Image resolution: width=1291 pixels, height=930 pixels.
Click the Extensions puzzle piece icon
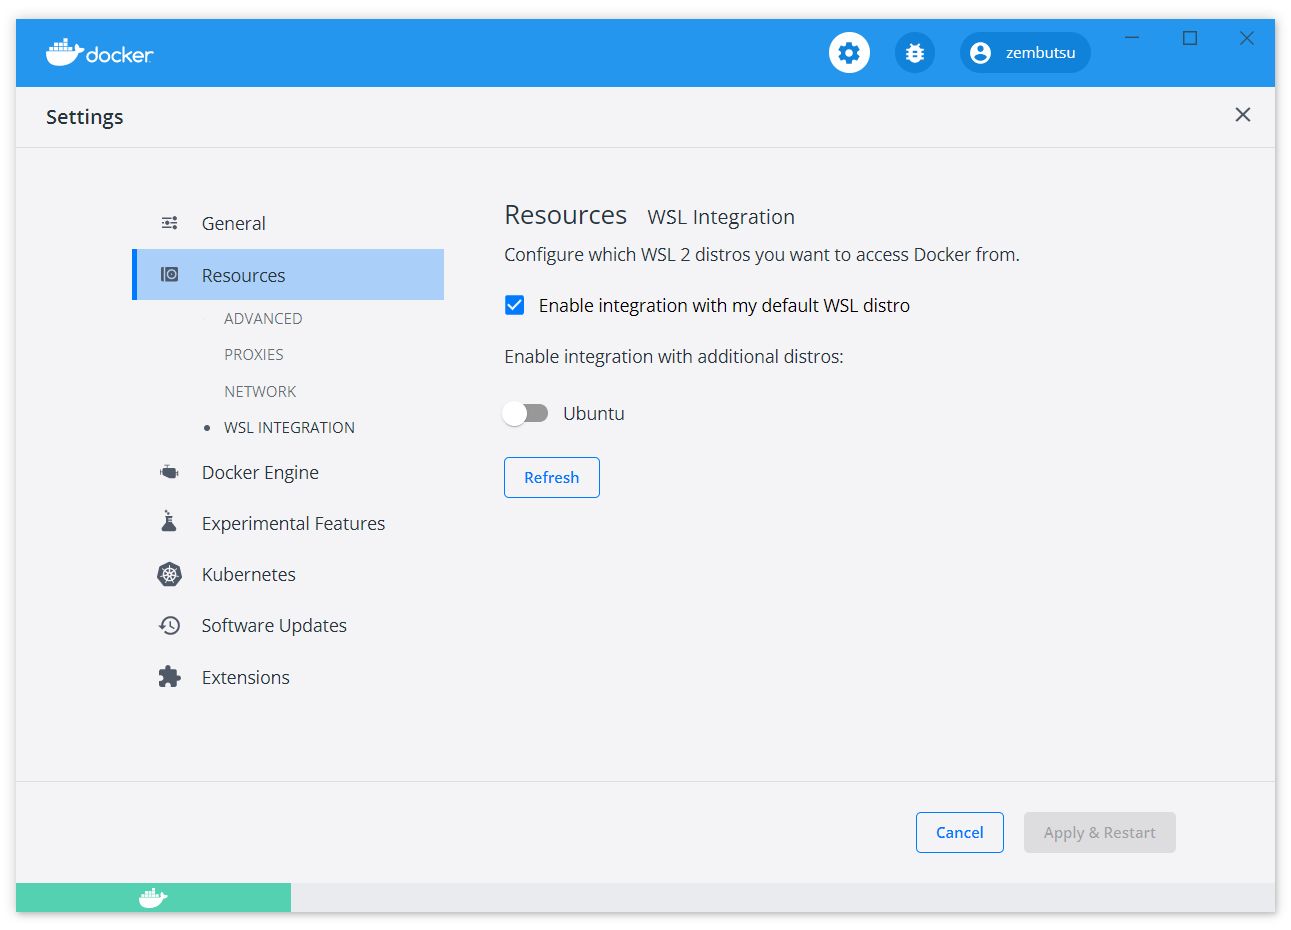pyautogui.click(x=170, y=677)
